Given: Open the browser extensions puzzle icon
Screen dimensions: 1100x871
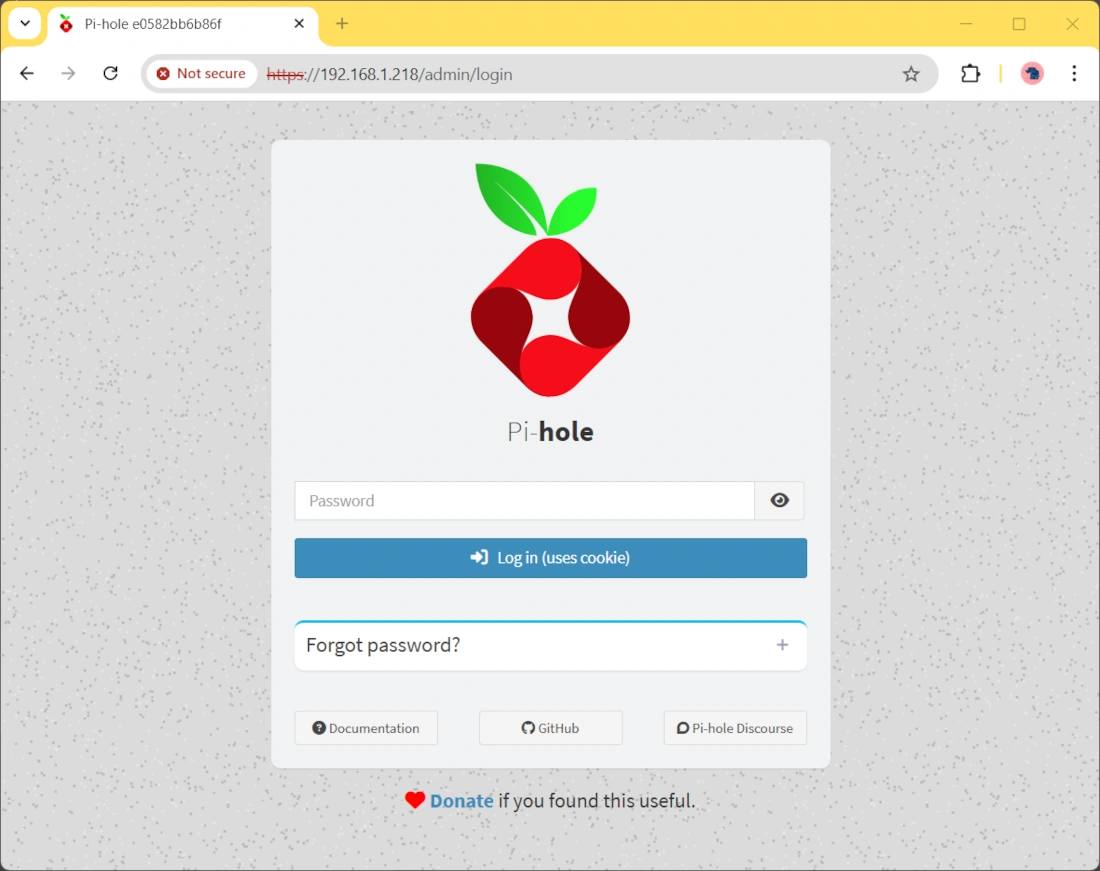Looking at the screenshot, I should click(970, 73).
